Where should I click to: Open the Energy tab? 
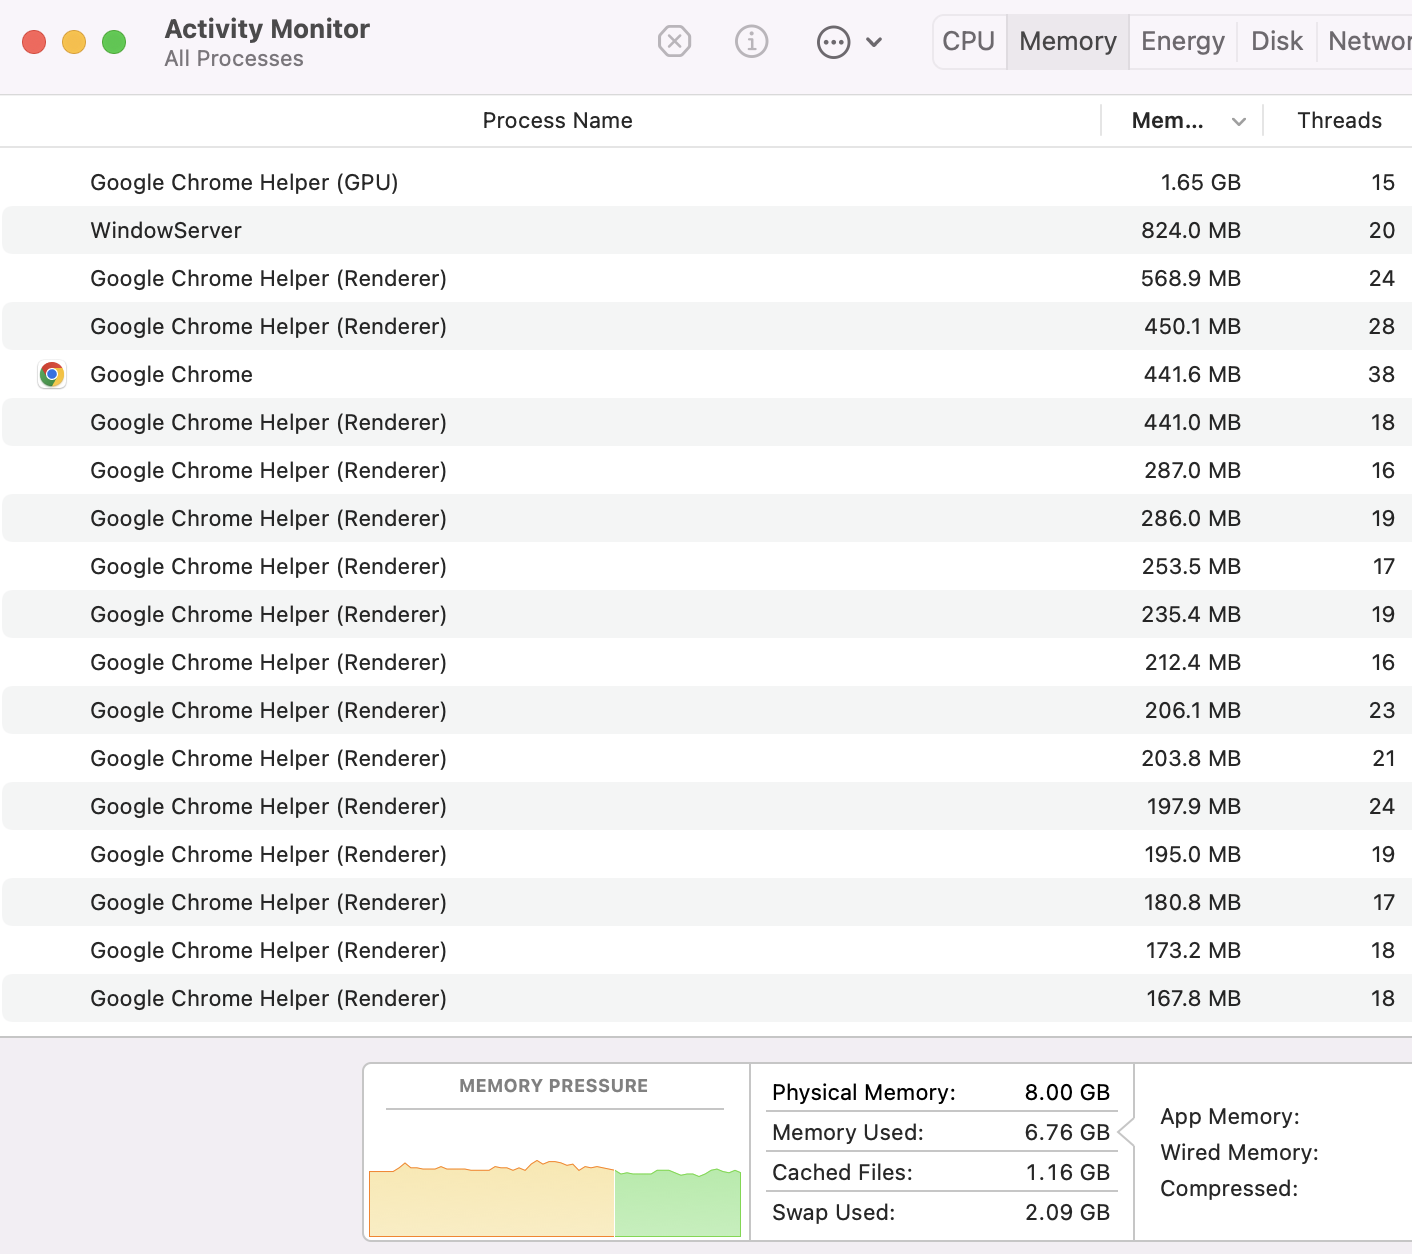click(x=1183, y=42)
